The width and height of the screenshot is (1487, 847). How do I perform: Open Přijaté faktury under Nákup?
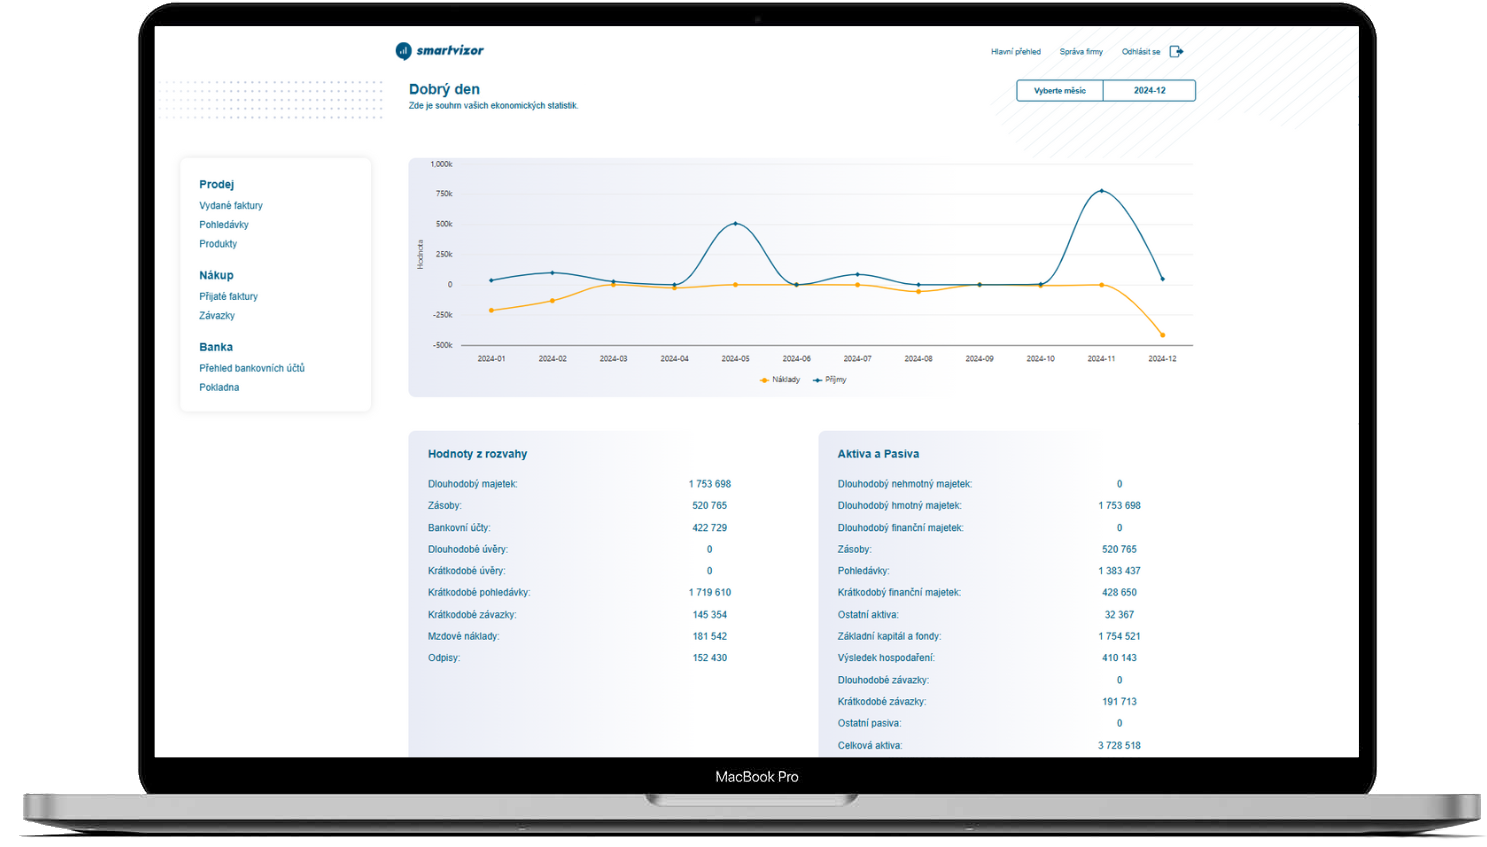(x=228, y=297)
